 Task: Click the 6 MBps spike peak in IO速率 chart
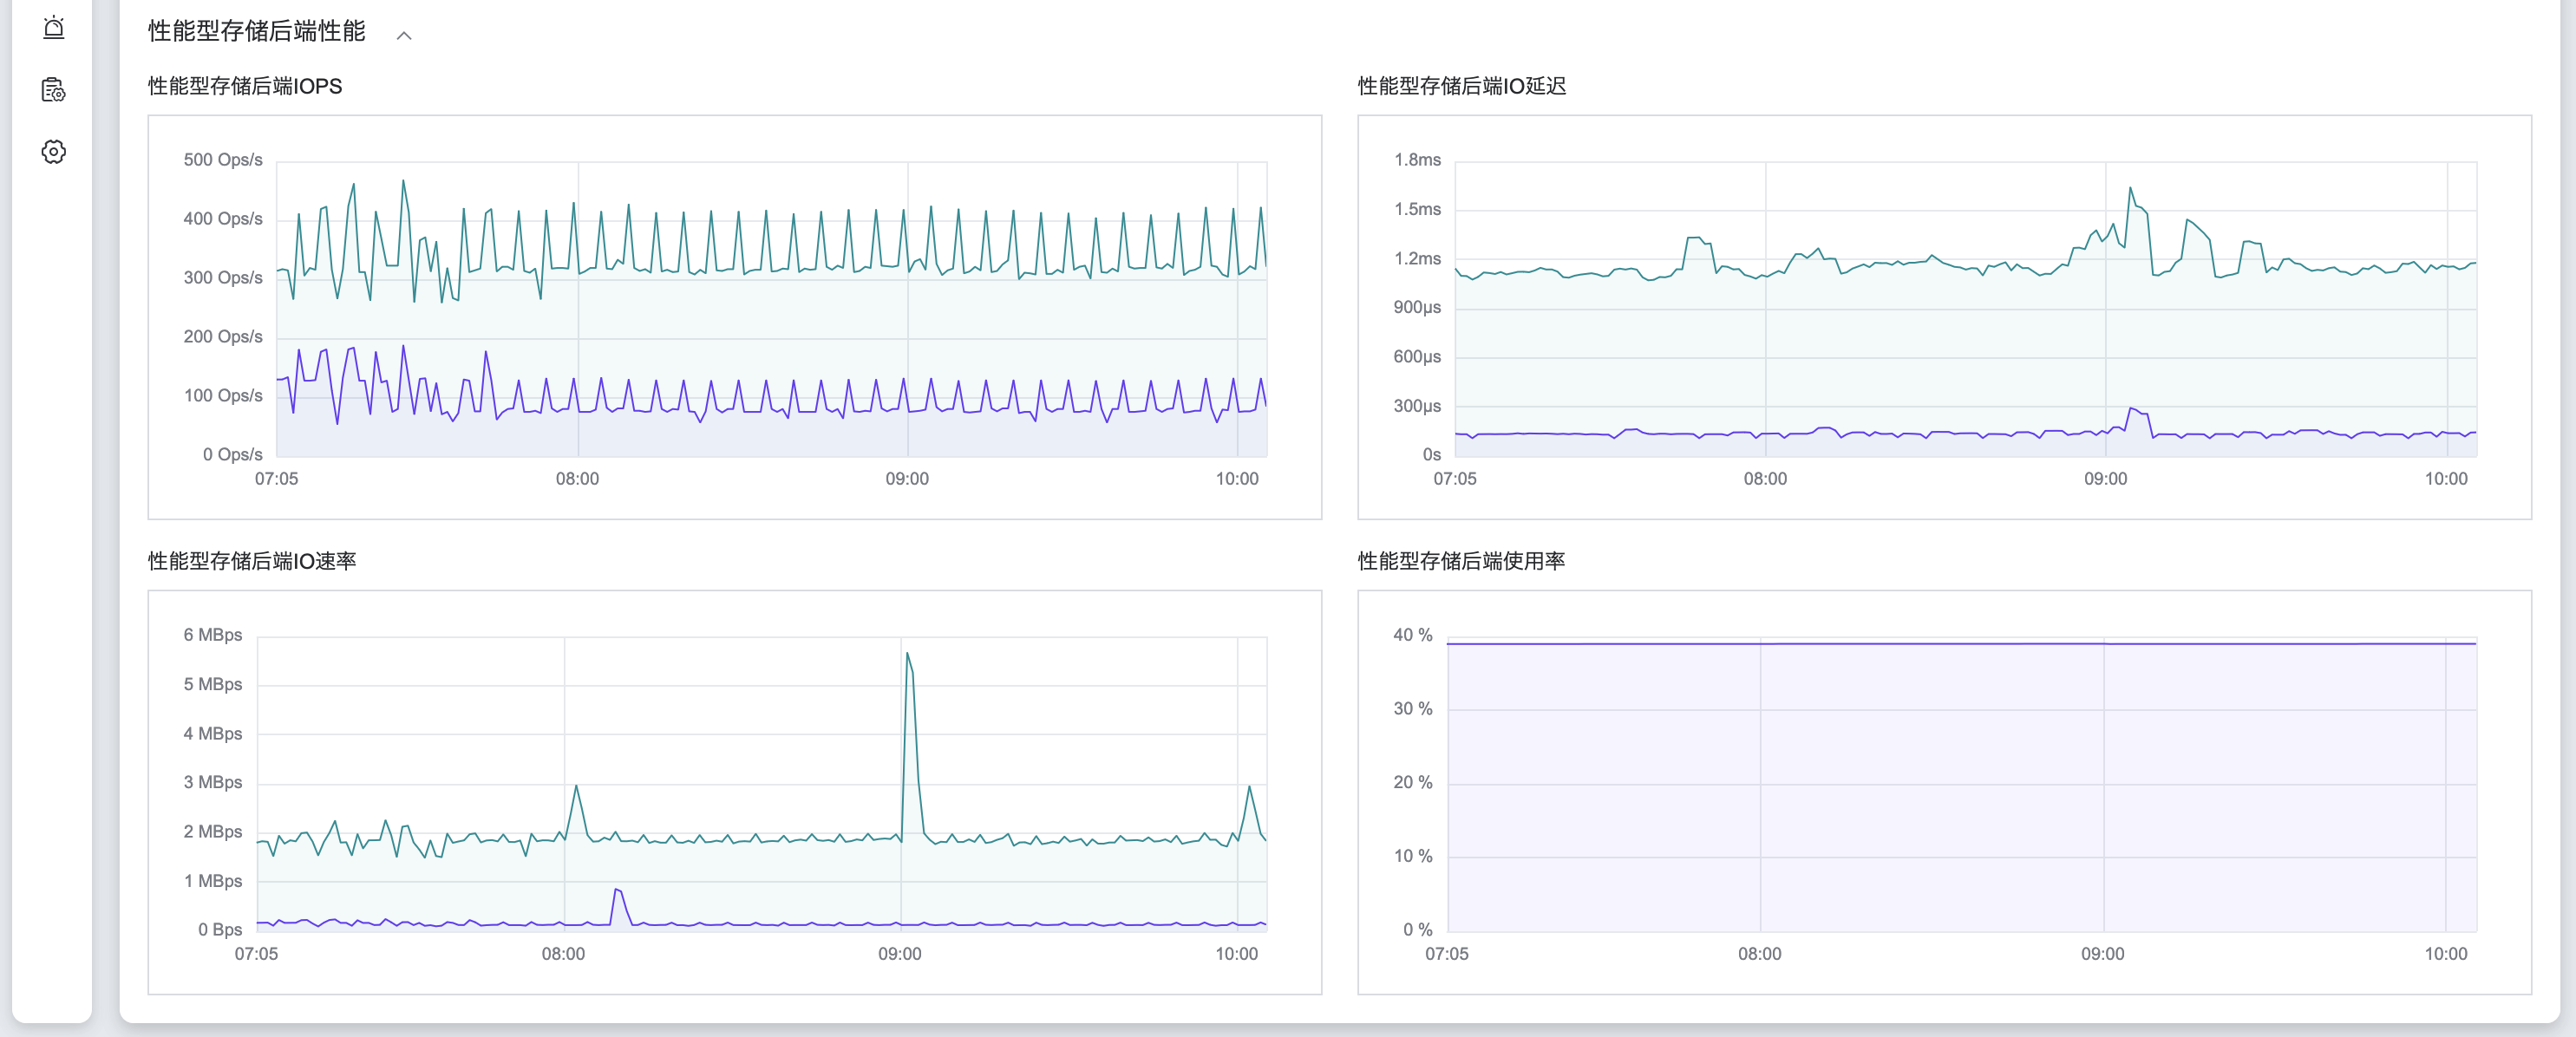907,654
